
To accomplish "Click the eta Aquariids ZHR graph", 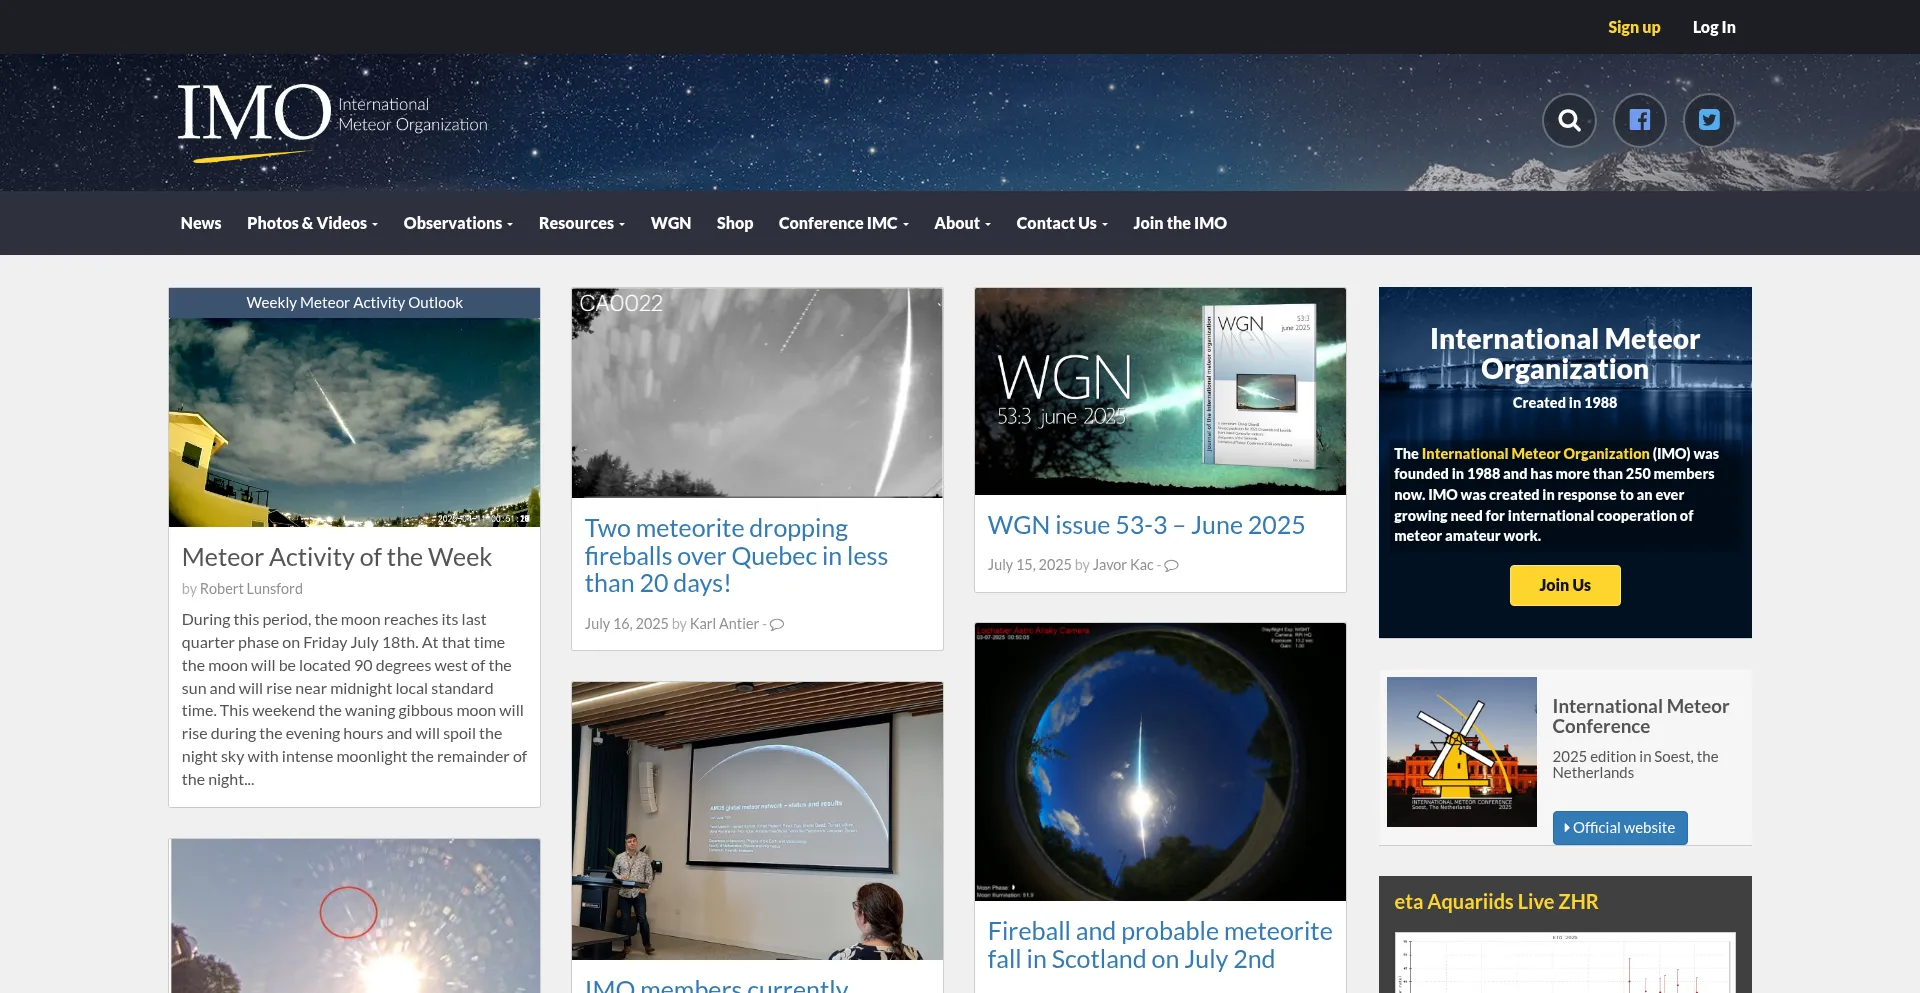I will tap(1565, 963).
